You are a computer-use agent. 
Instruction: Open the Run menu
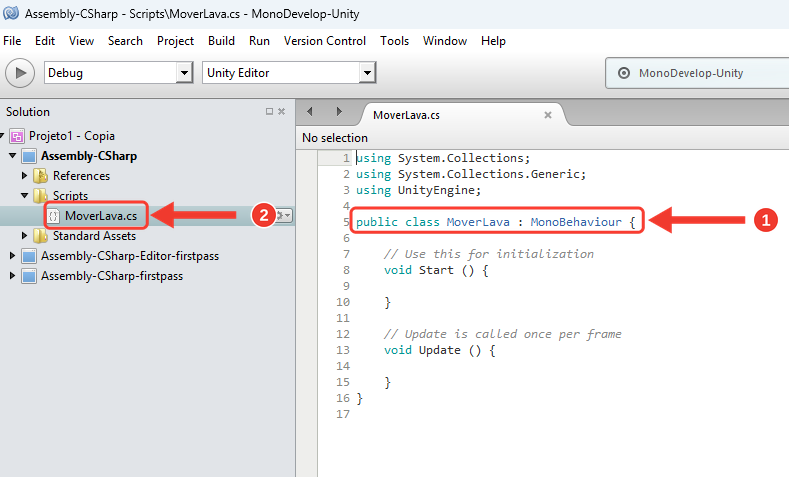259,41
